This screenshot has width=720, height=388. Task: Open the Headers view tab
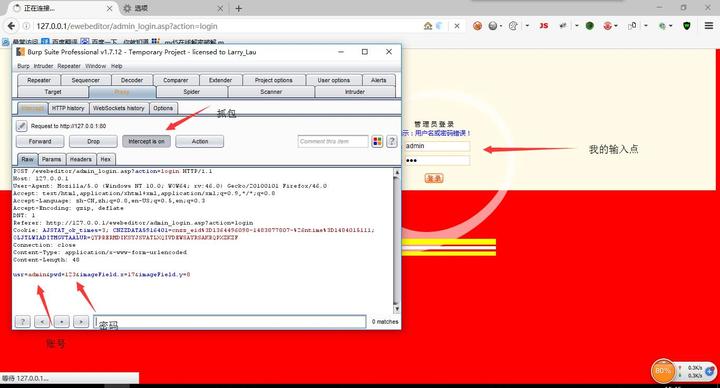click(81, 159)
